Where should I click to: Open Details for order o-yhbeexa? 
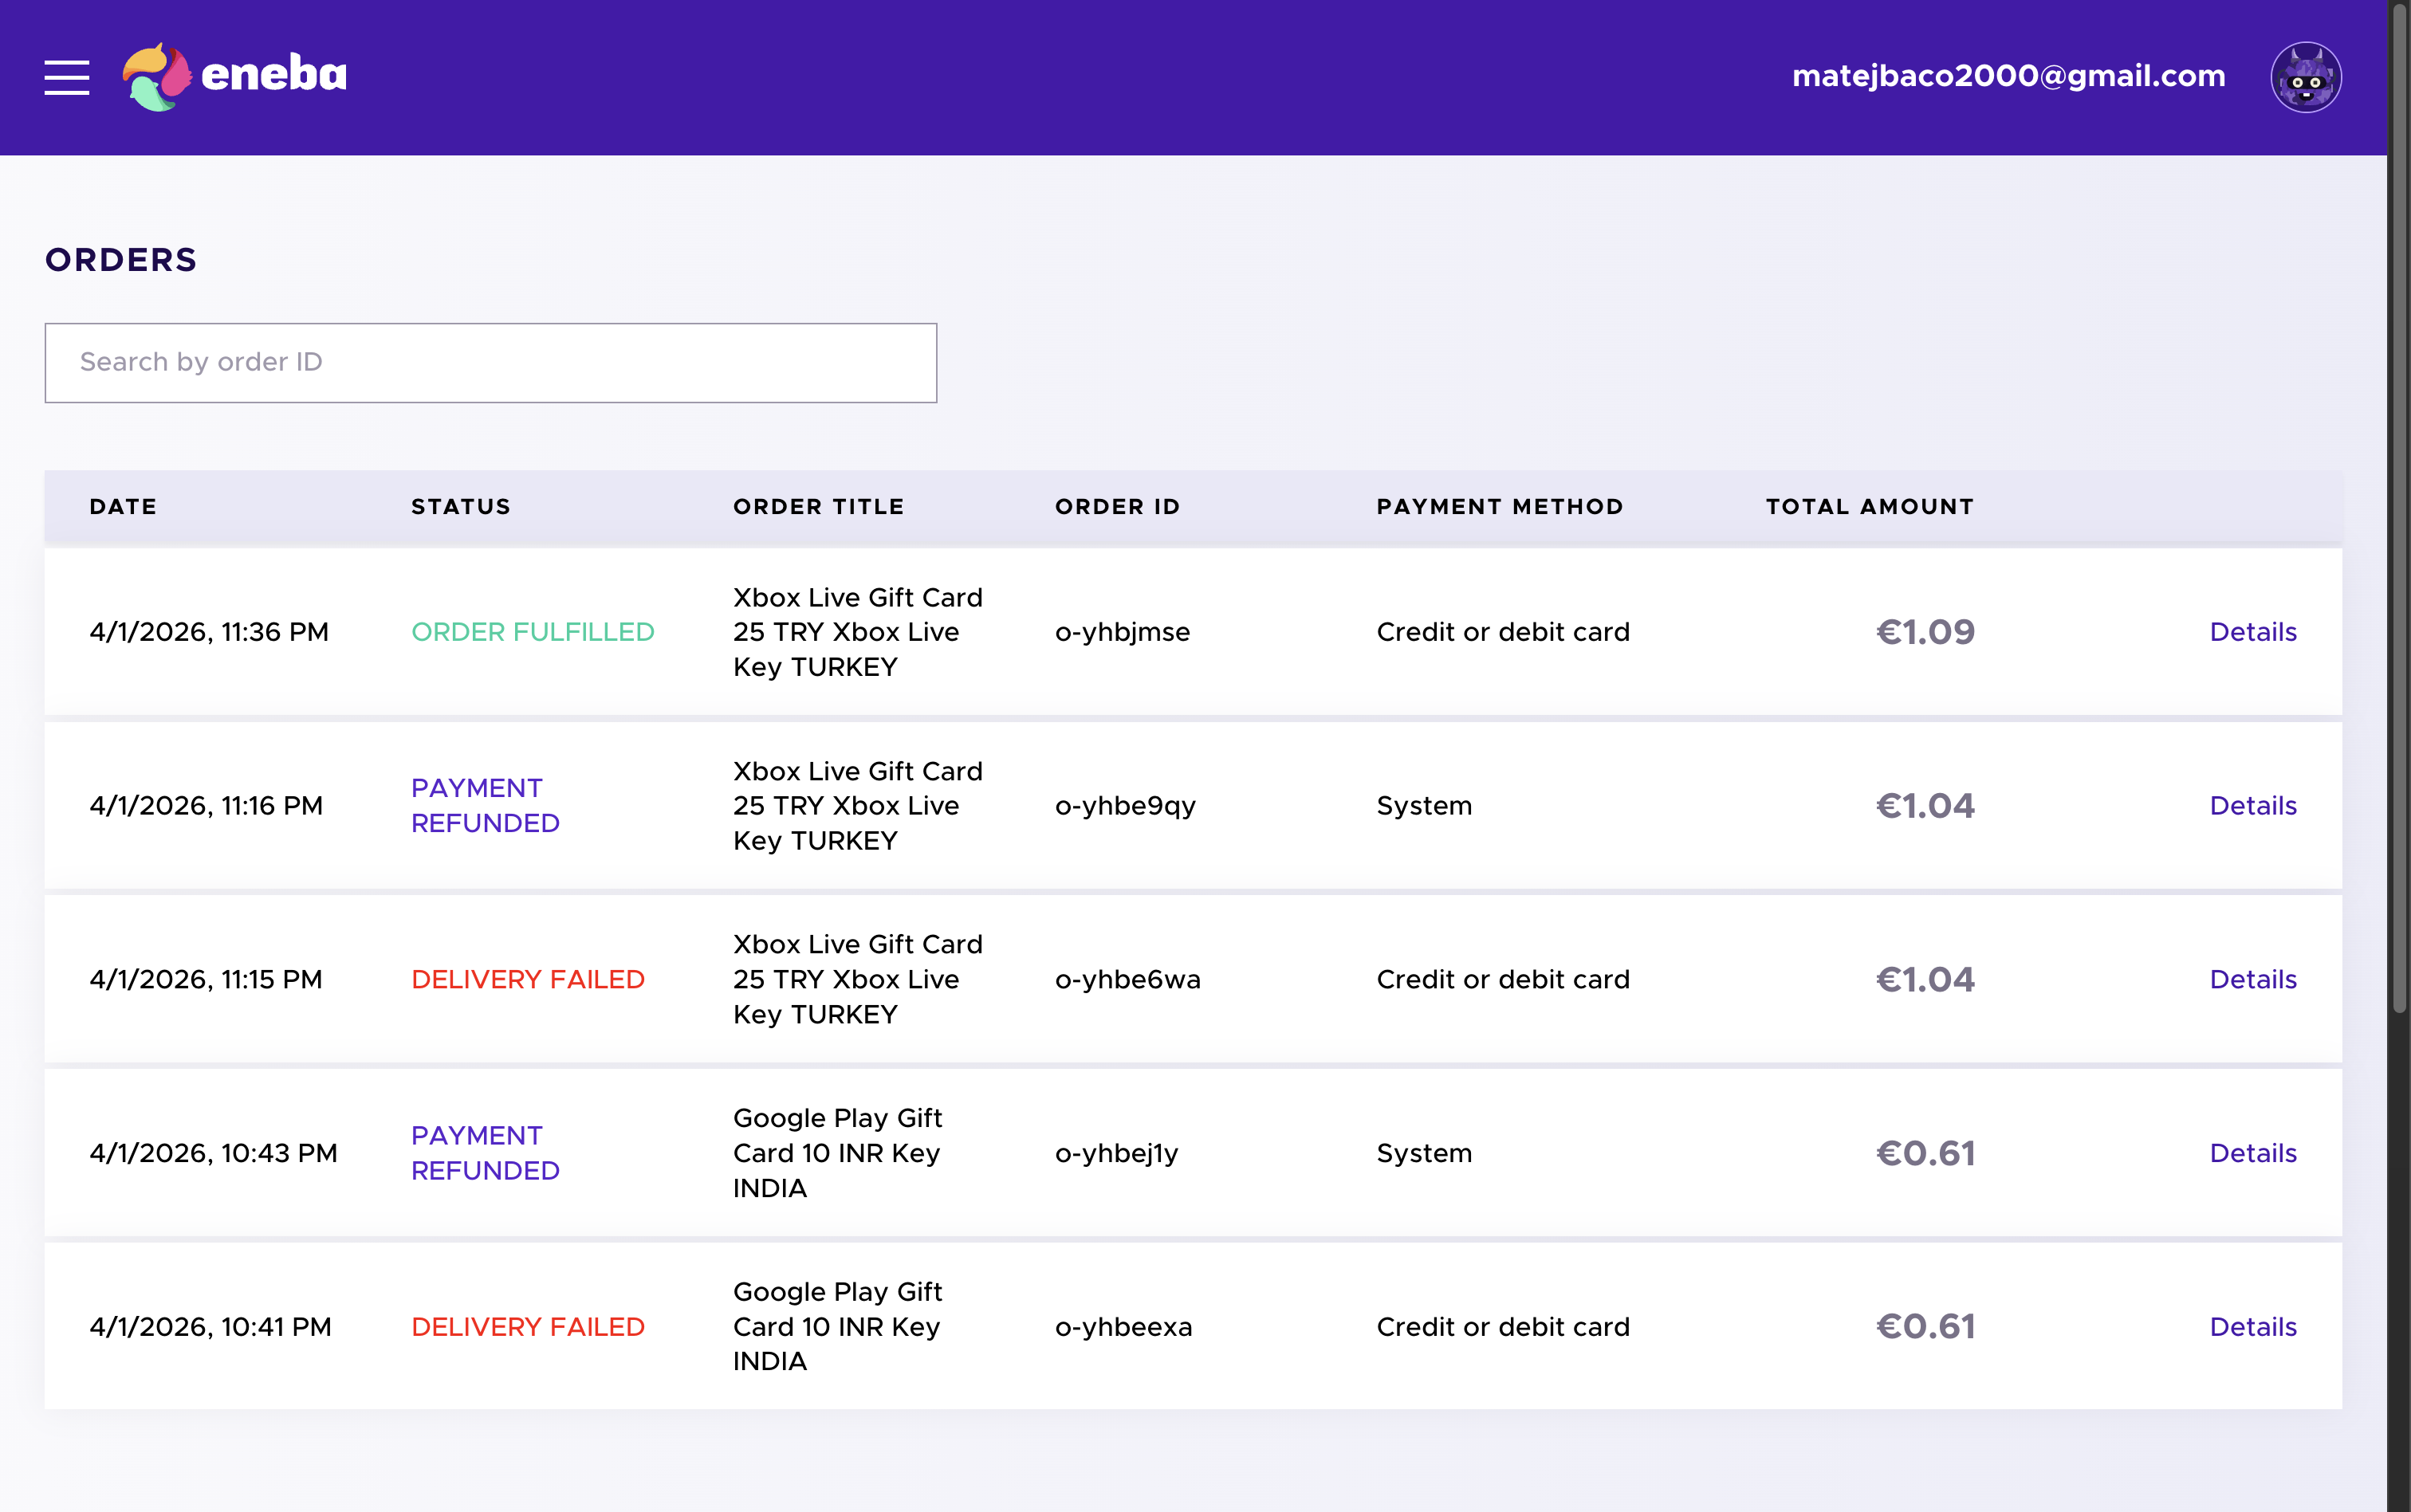pyautogui.click(x=2253, y=1326)
